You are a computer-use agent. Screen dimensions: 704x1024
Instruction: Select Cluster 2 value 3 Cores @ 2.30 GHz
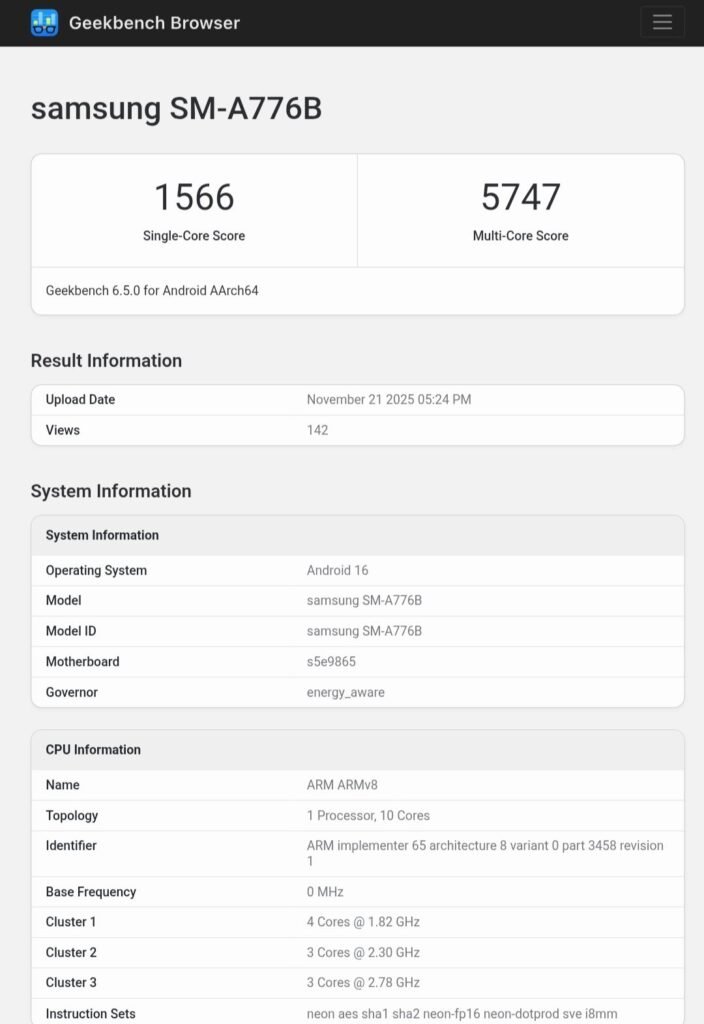(x=363, y=953)
